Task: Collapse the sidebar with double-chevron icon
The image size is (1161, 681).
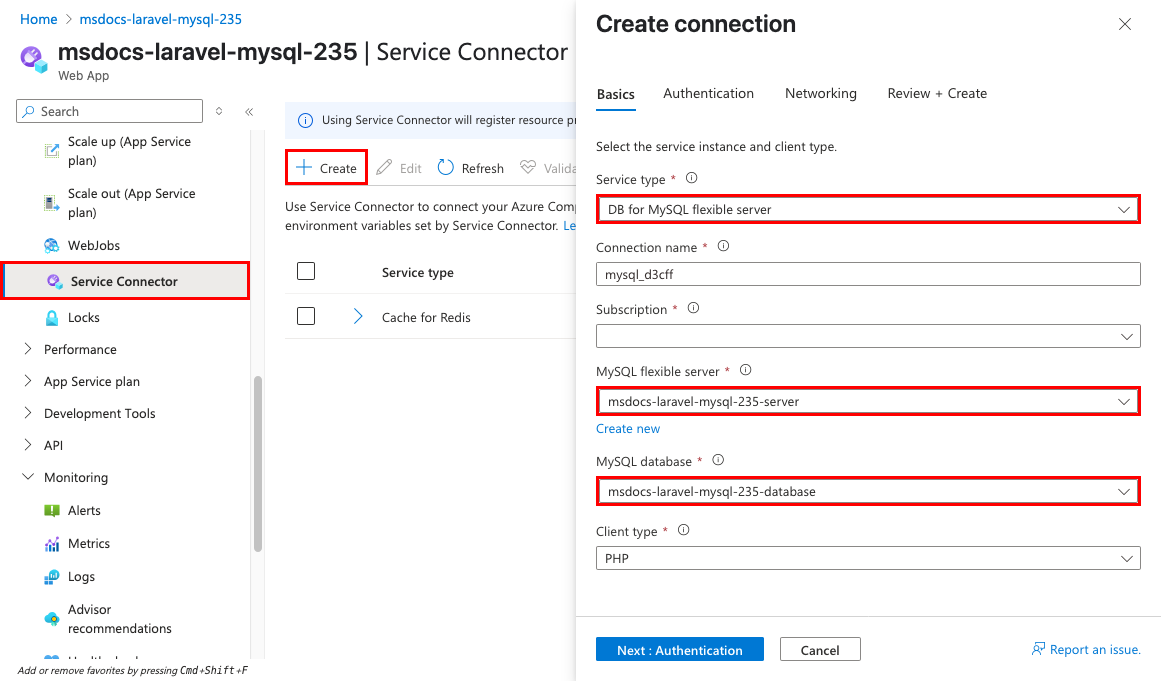Action: pyautogui.click(x=249, y=112)
